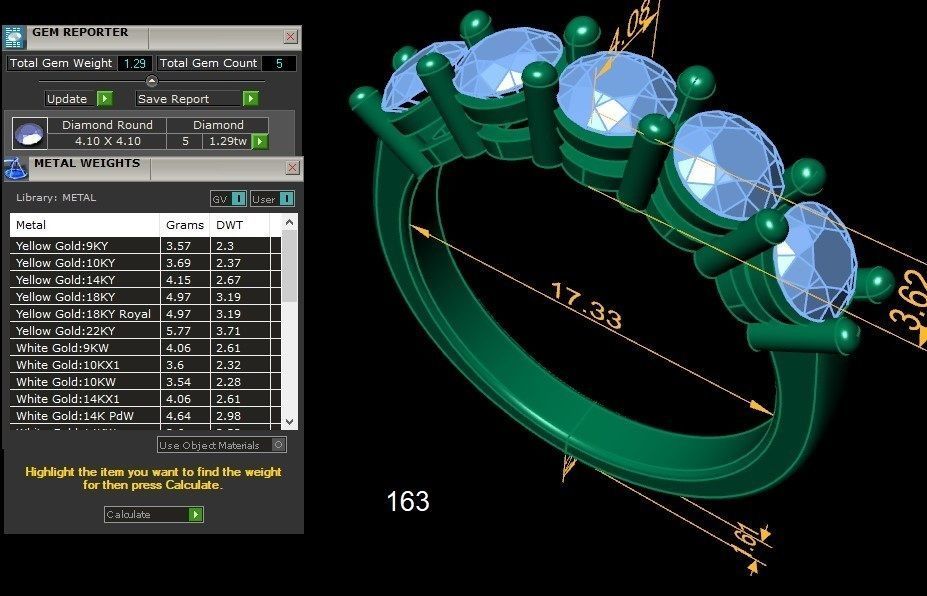Select the Yellow Gold:22KY row
The image size is (927, 596).
click(x=145, y=331)
